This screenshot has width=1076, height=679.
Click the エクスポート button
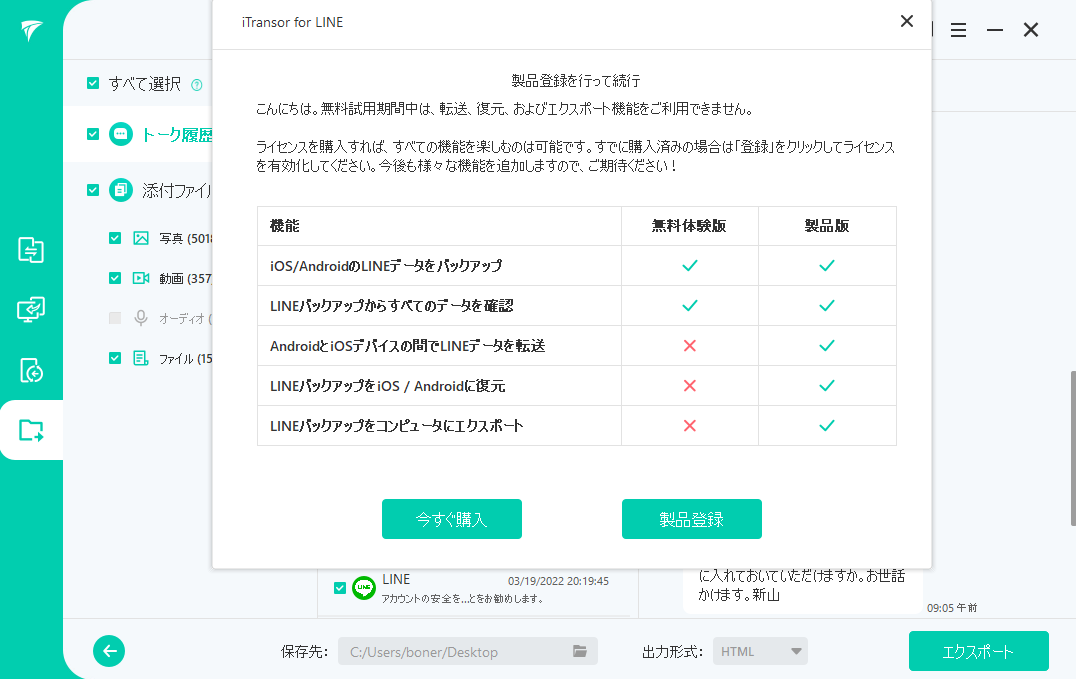point(979,651)
